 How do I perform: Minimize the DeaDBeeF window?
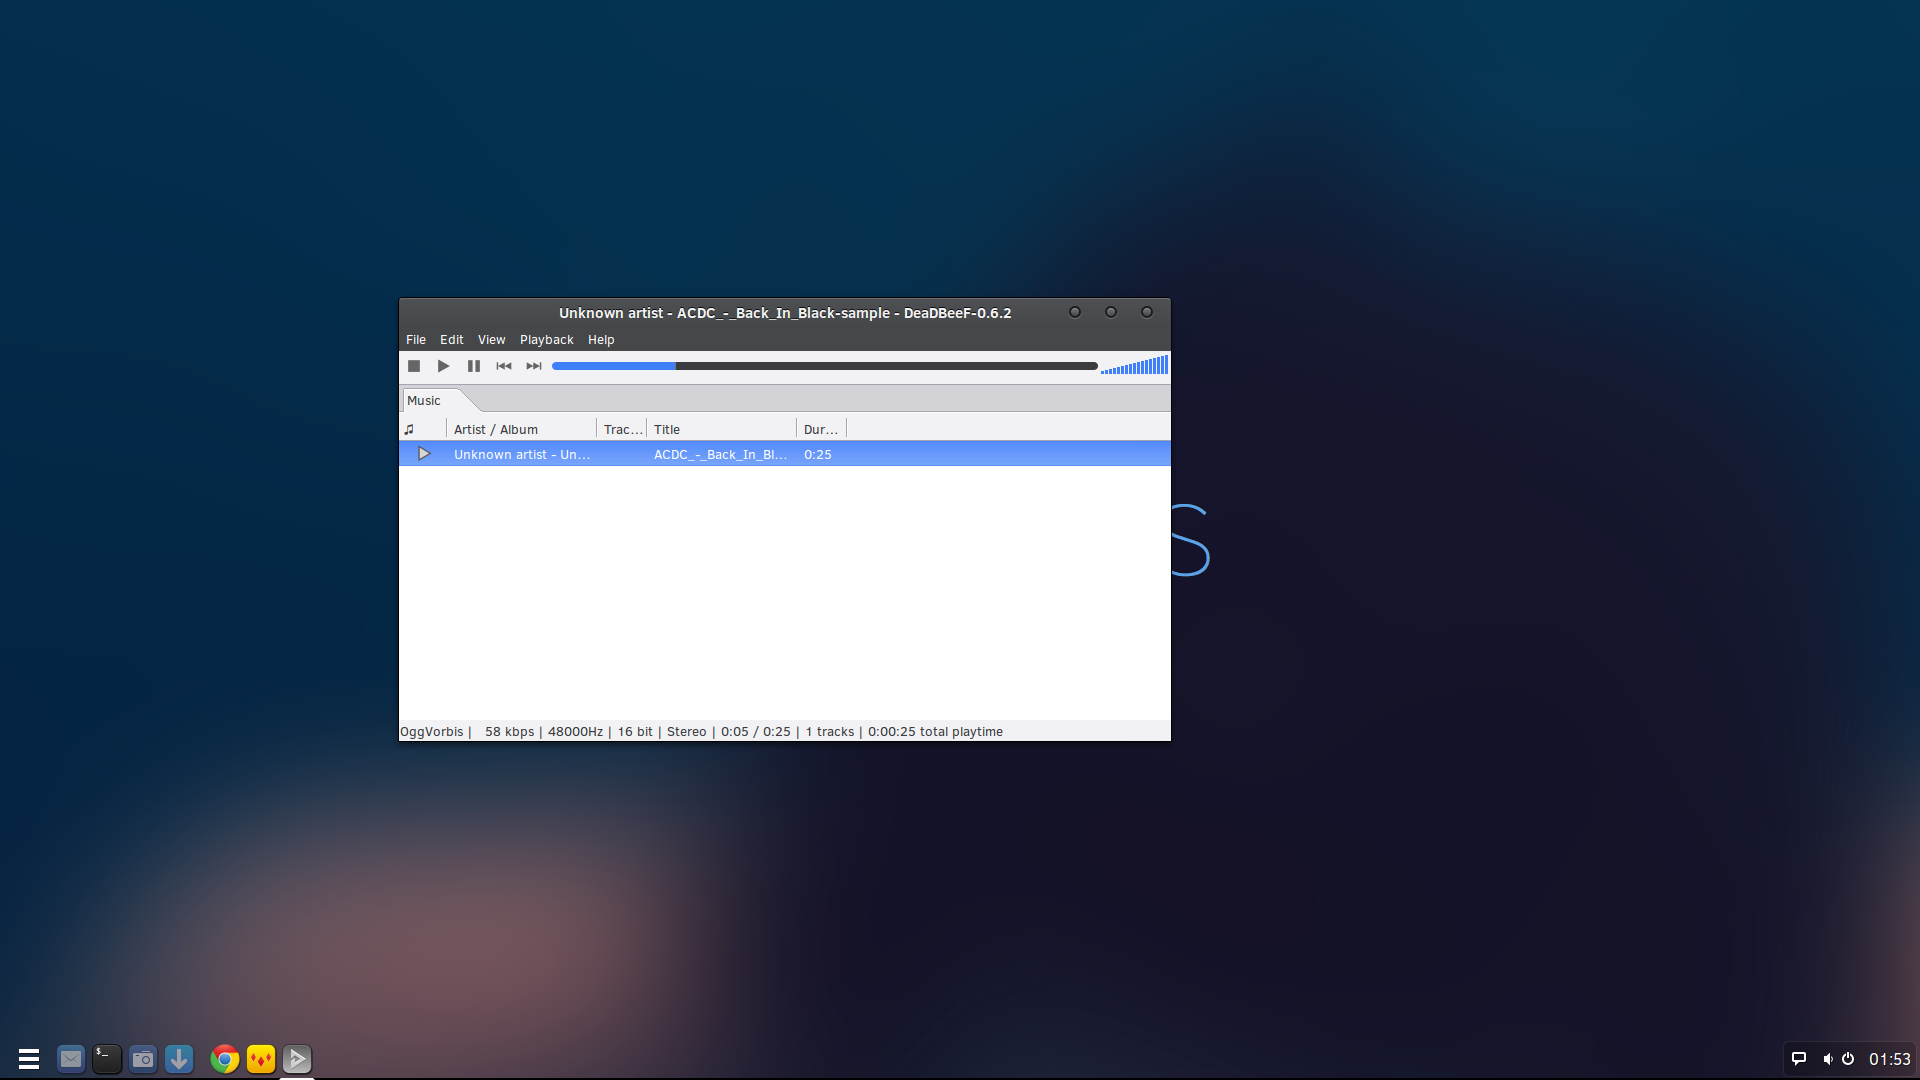coord(1075,312)
